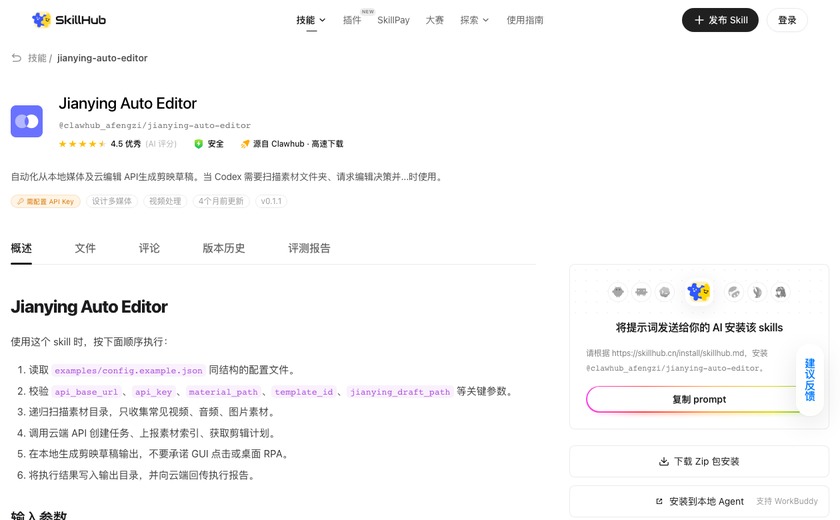Screen dimensions: 840x520
Task: Click the 视频处理 category tag
Action: tap(165, 201)
